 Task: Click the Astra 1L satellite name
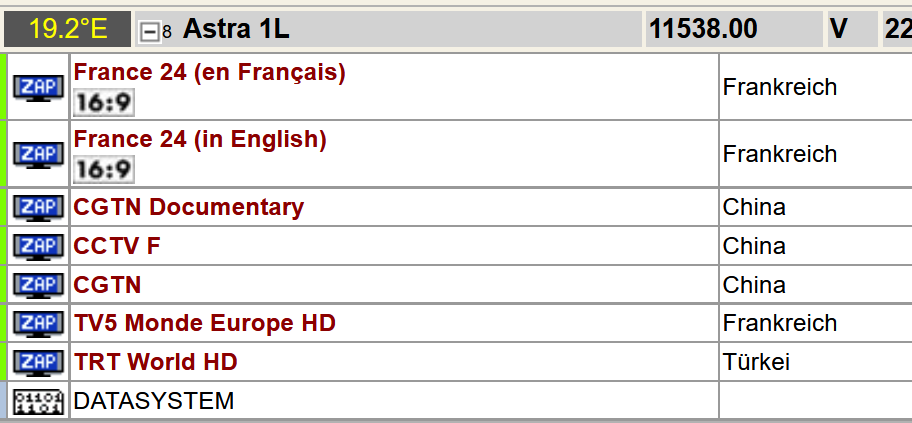(x=236, y=29)
